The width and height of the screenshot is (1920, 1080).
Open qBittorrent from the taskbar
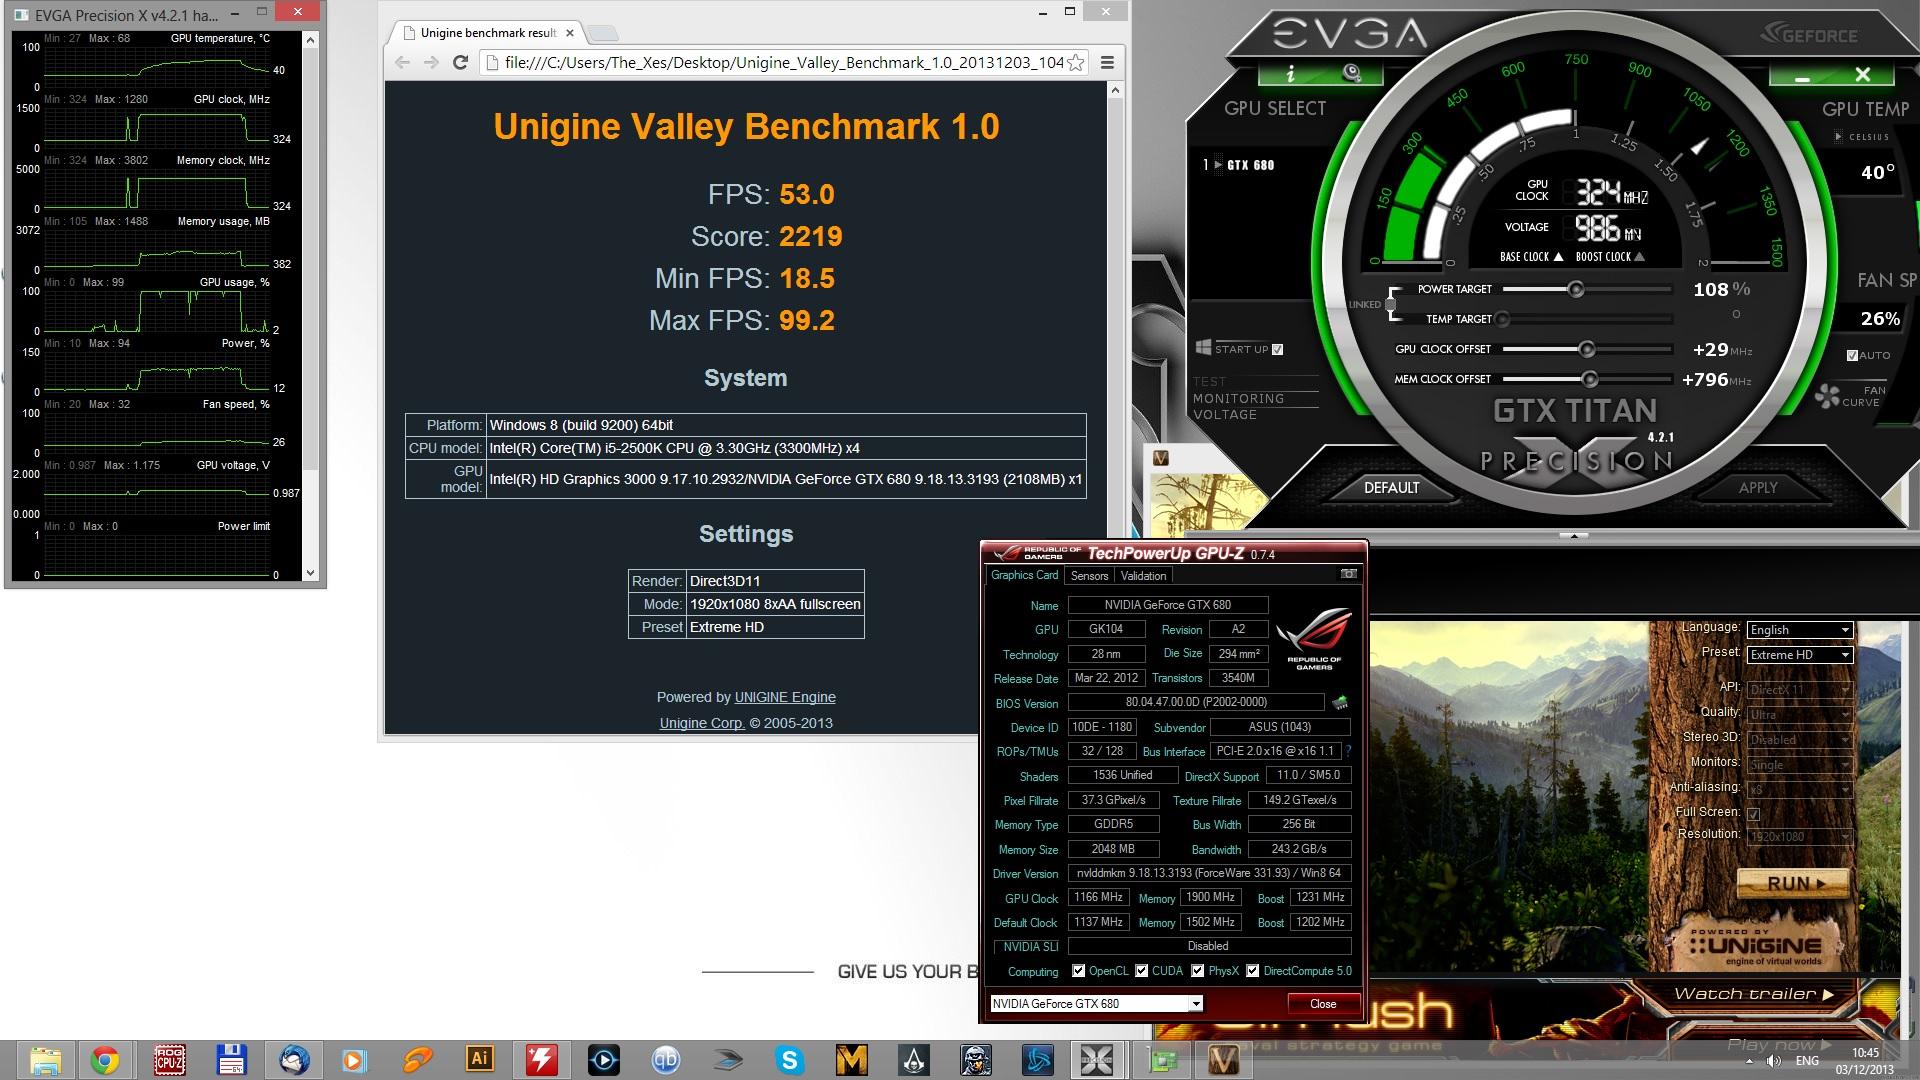(x=665, y=1060)
